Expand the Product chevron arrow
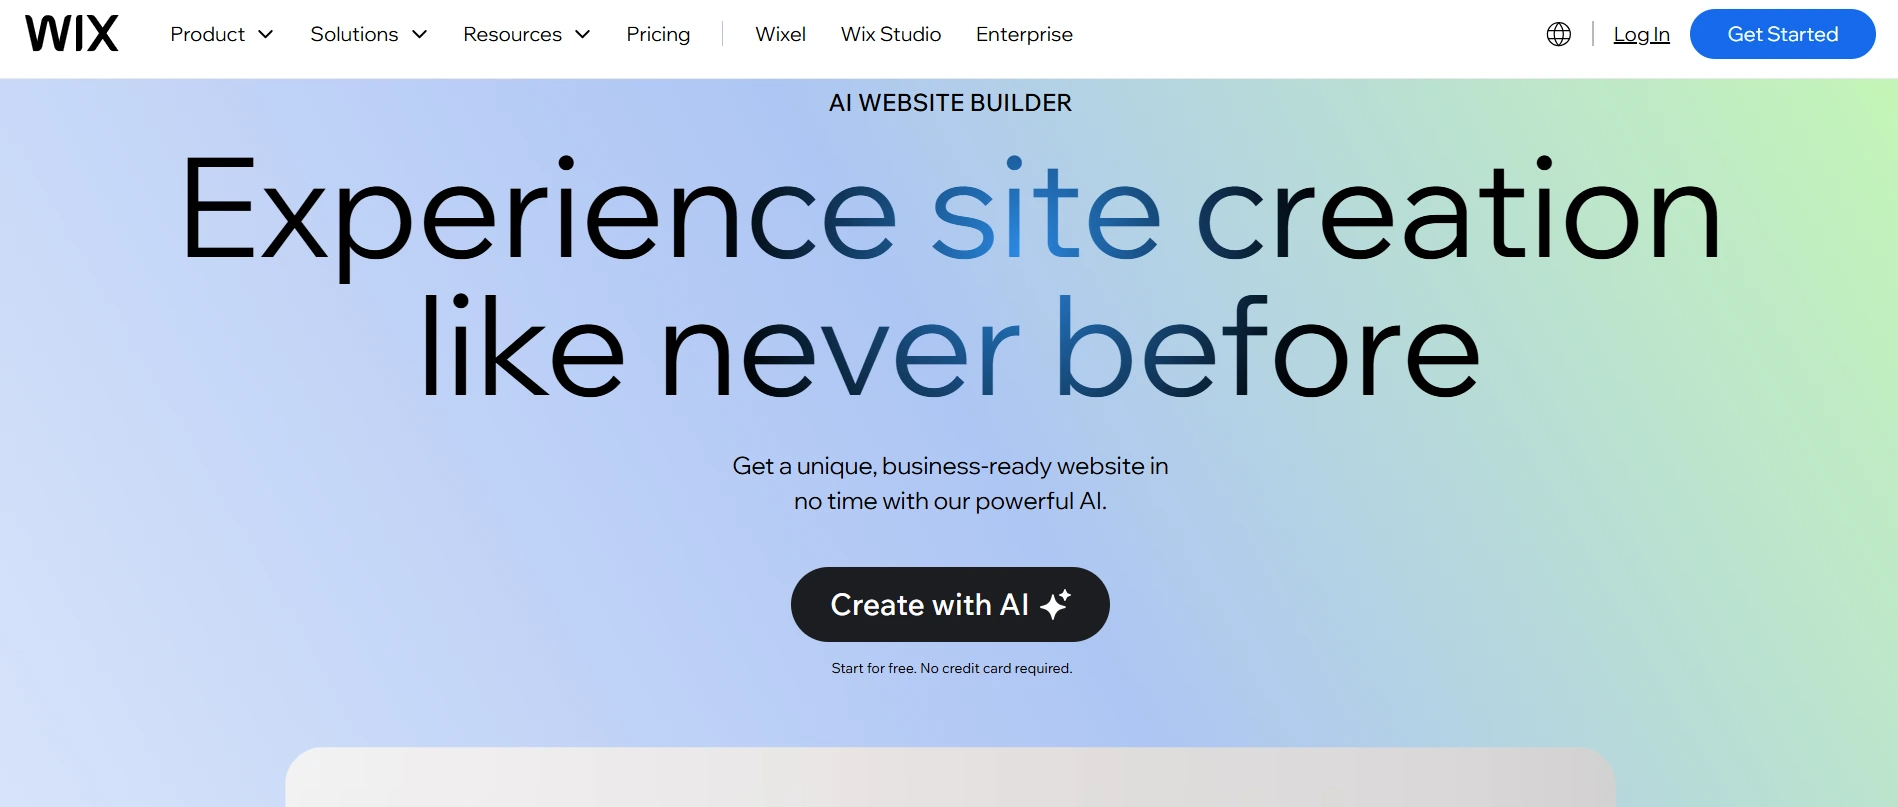The image size is (1898, 807). click(266, 34)
